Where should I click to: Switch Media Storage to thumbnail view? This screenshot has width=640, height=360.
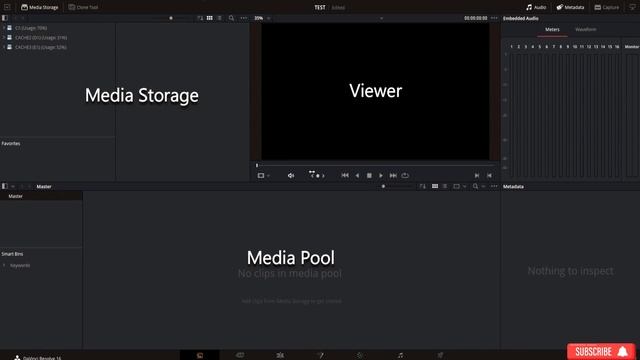coord(209,18)
